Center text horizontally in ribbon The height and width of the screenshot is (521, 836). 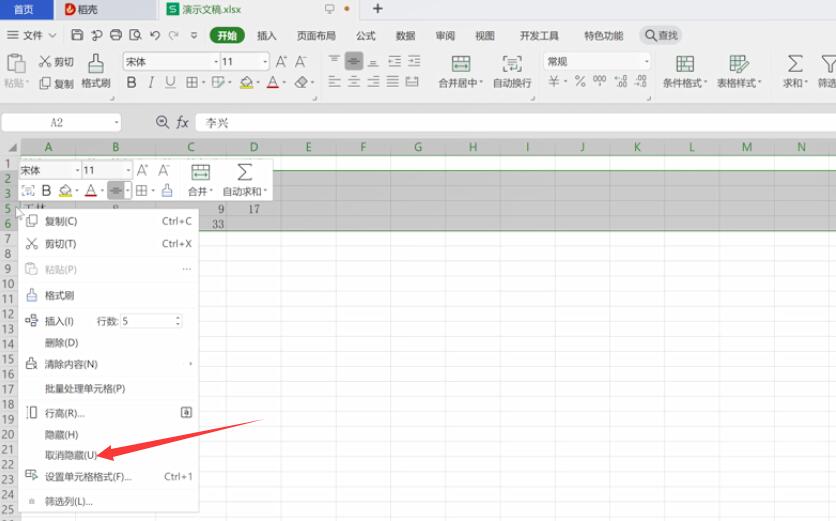[x=354, y=82]
